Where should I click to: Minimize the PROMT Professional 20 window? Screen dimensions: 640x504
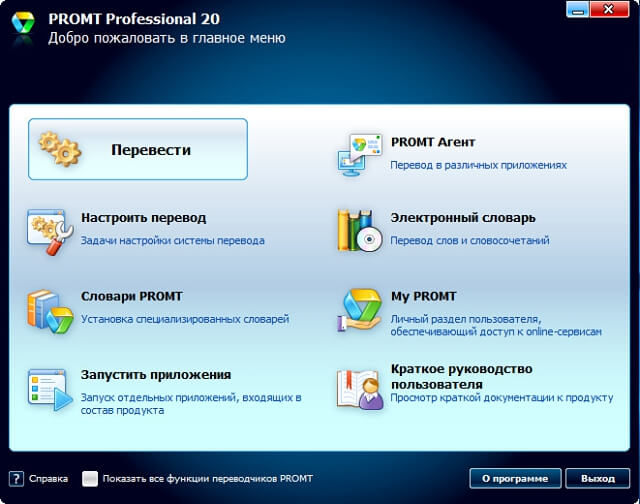(578, 10)
